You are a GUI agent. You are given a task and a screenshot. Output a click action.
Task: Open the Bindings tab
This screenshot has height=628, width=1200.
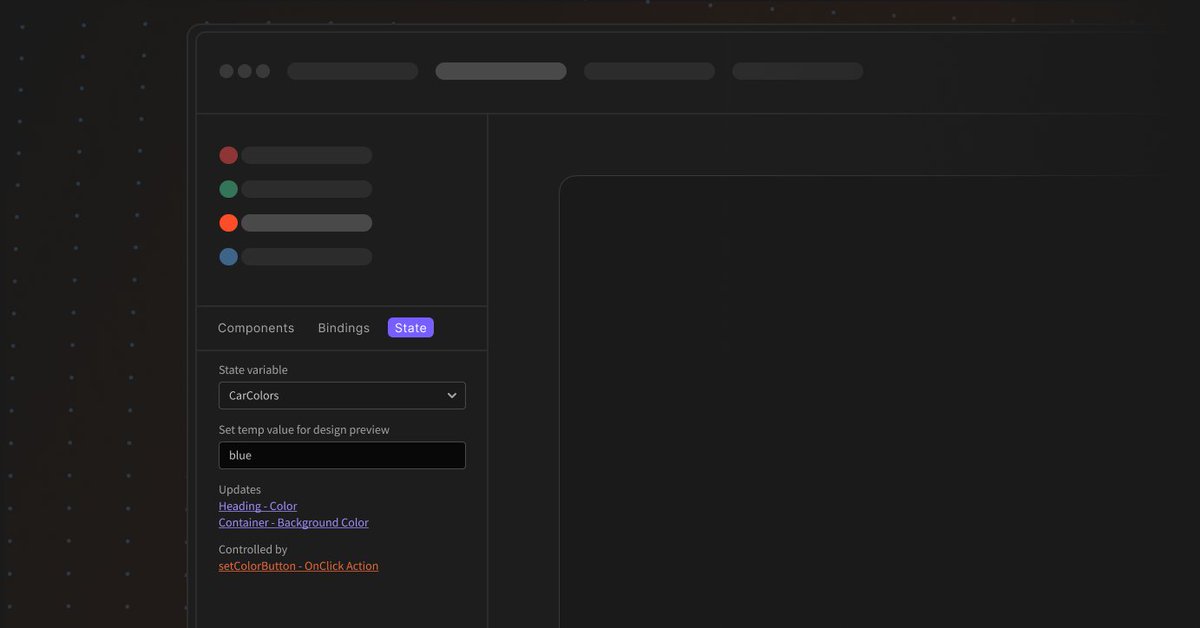tap(343, 327)
